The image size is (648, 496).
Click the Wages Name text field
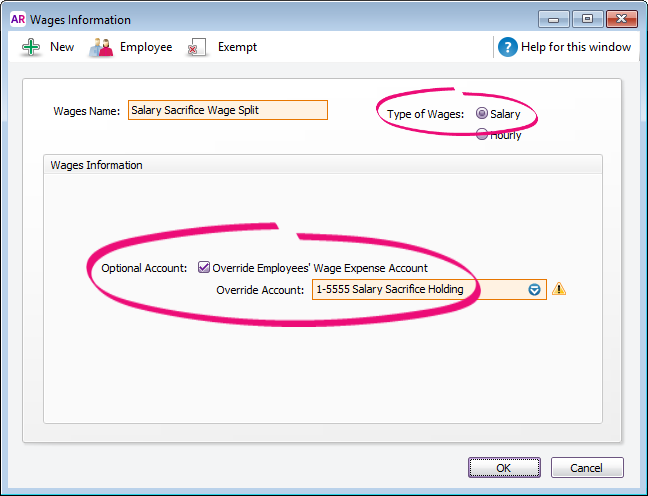tap(227, 111)
